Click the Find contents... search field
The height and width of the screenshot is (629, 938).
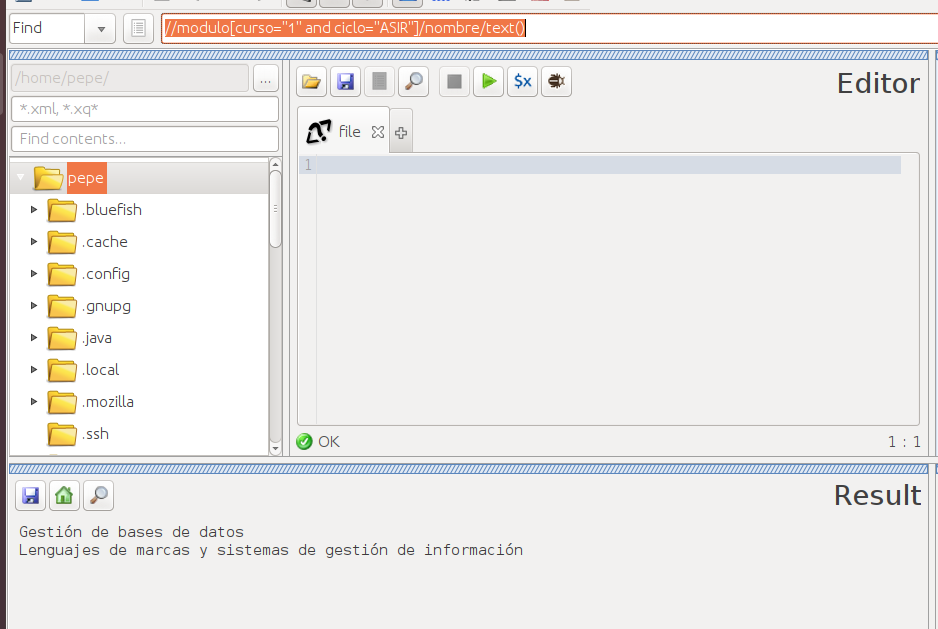[x=145, y=139]
